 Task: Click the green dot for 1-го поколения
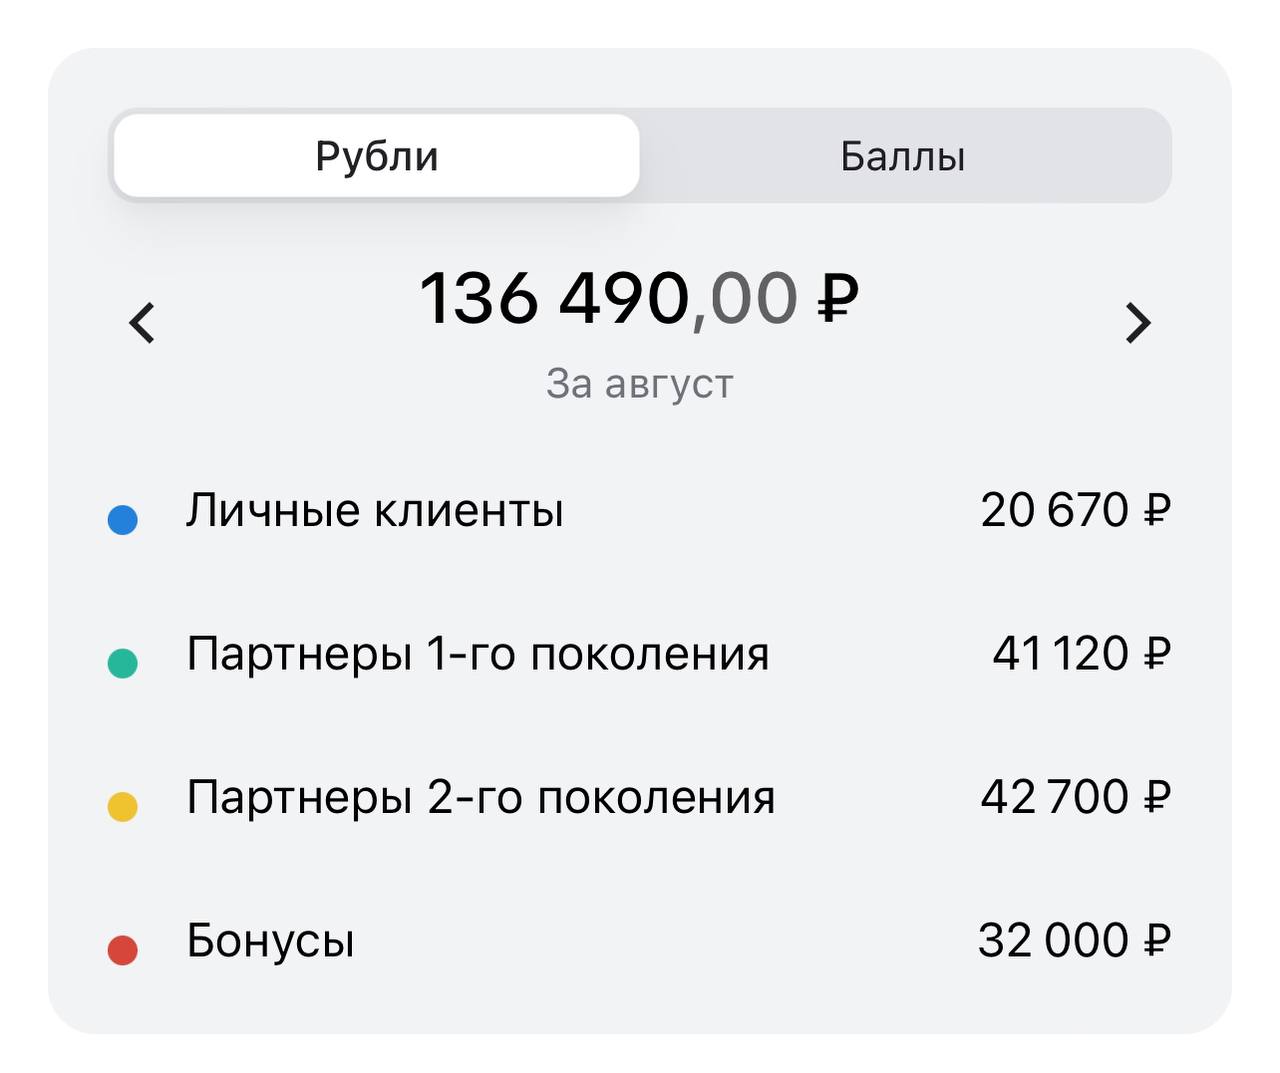tap(122, 663)
